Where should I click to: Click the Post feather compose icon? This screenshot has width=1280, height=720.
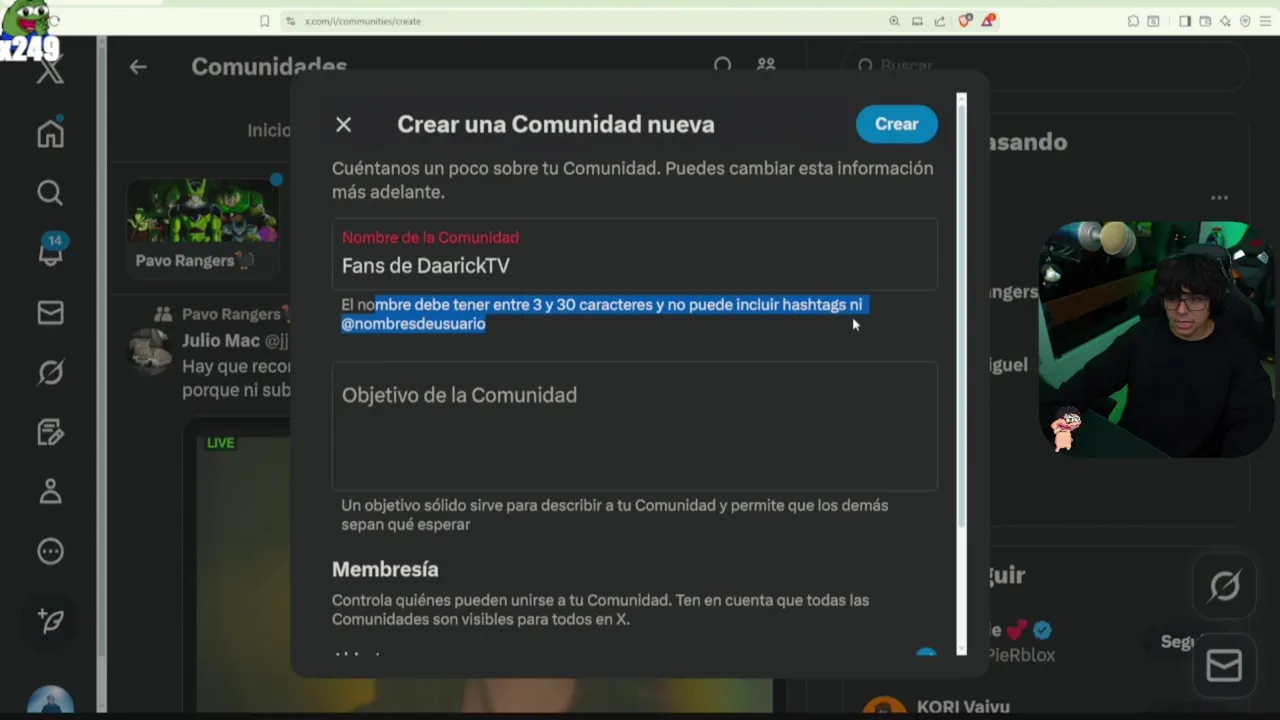[50, 620]
